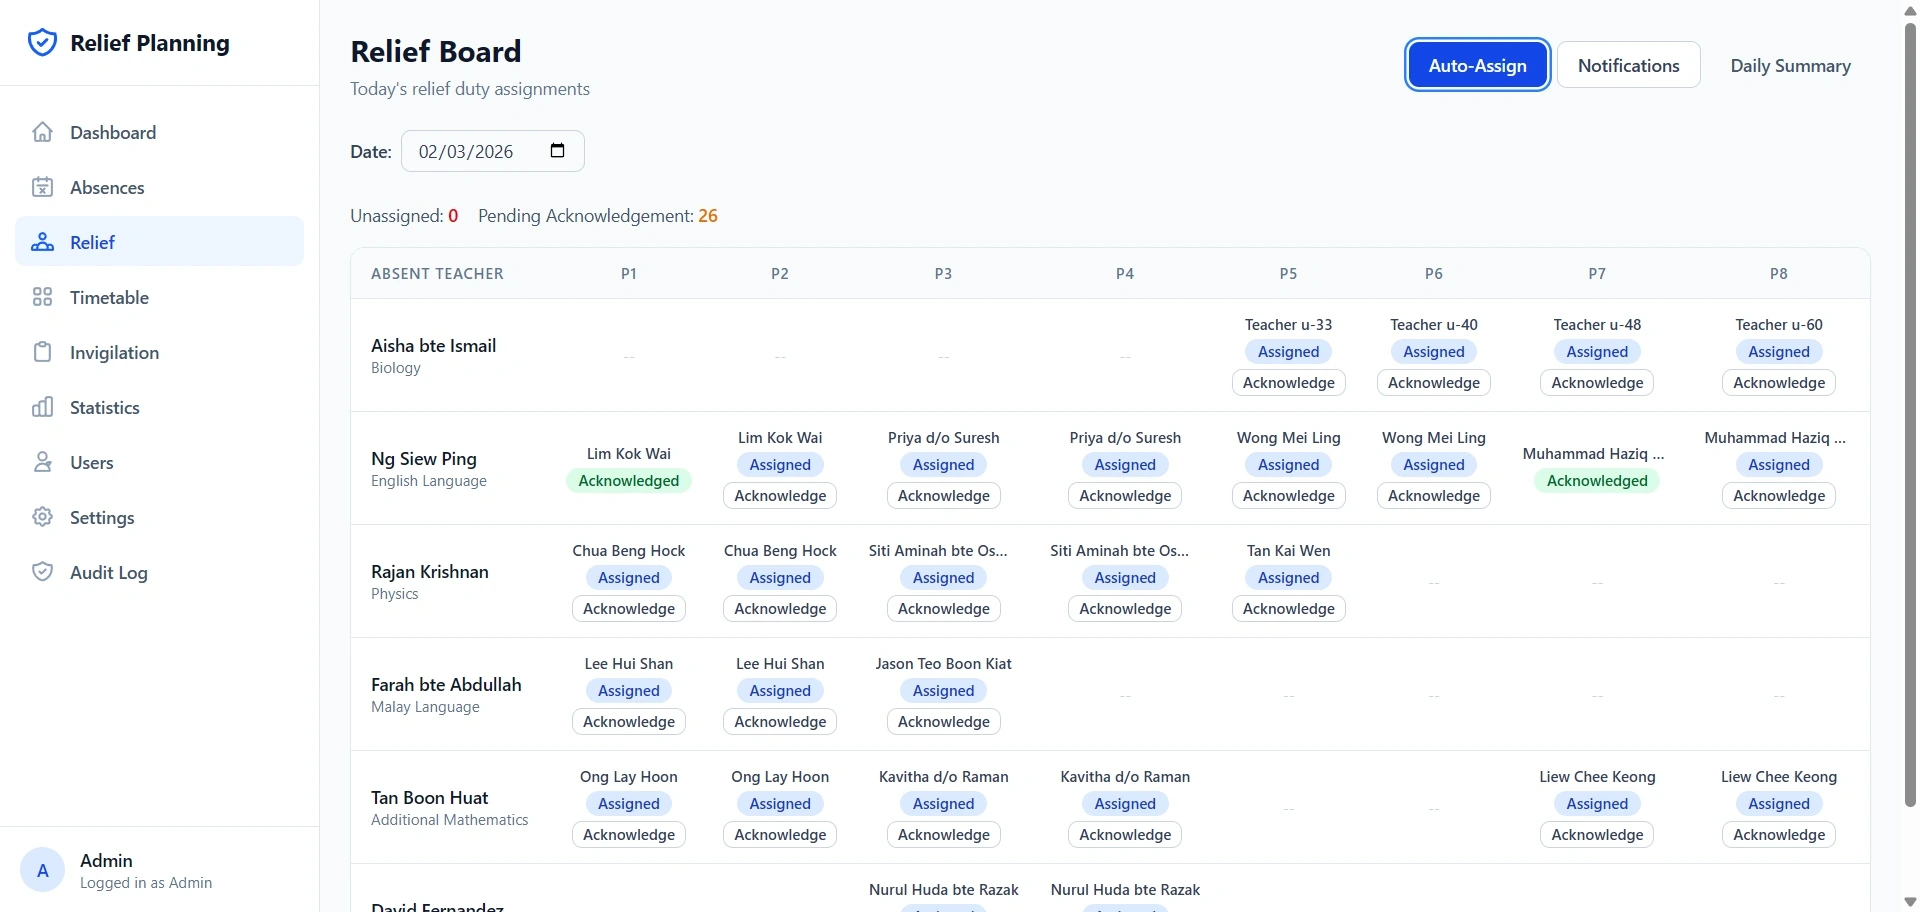Open the Settings page
The width and height of the screenshot is (1920, 912).
tap(159, 517)
